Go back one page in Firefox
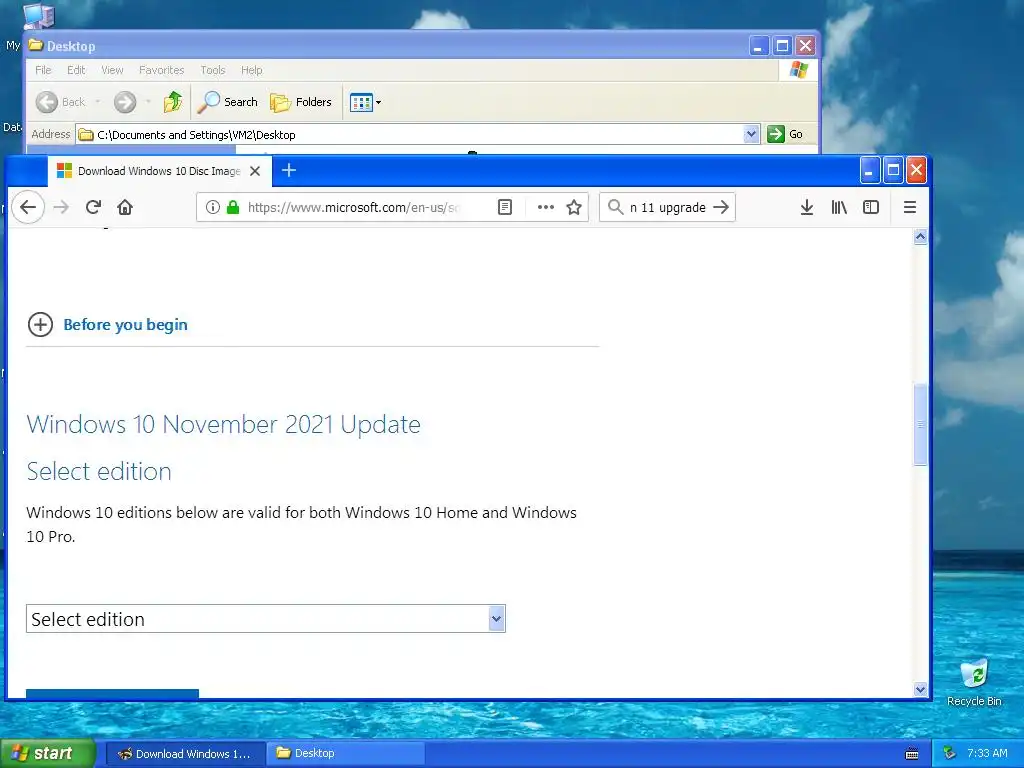The image size is (1024, 768). pos(28,208)
